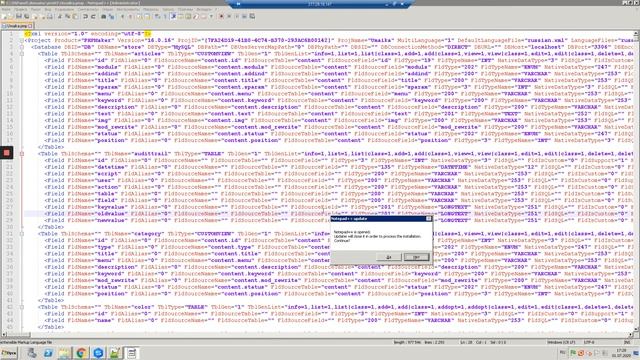
Task: Select the Unaika.pnp document tab
Action: pos(16,26)
